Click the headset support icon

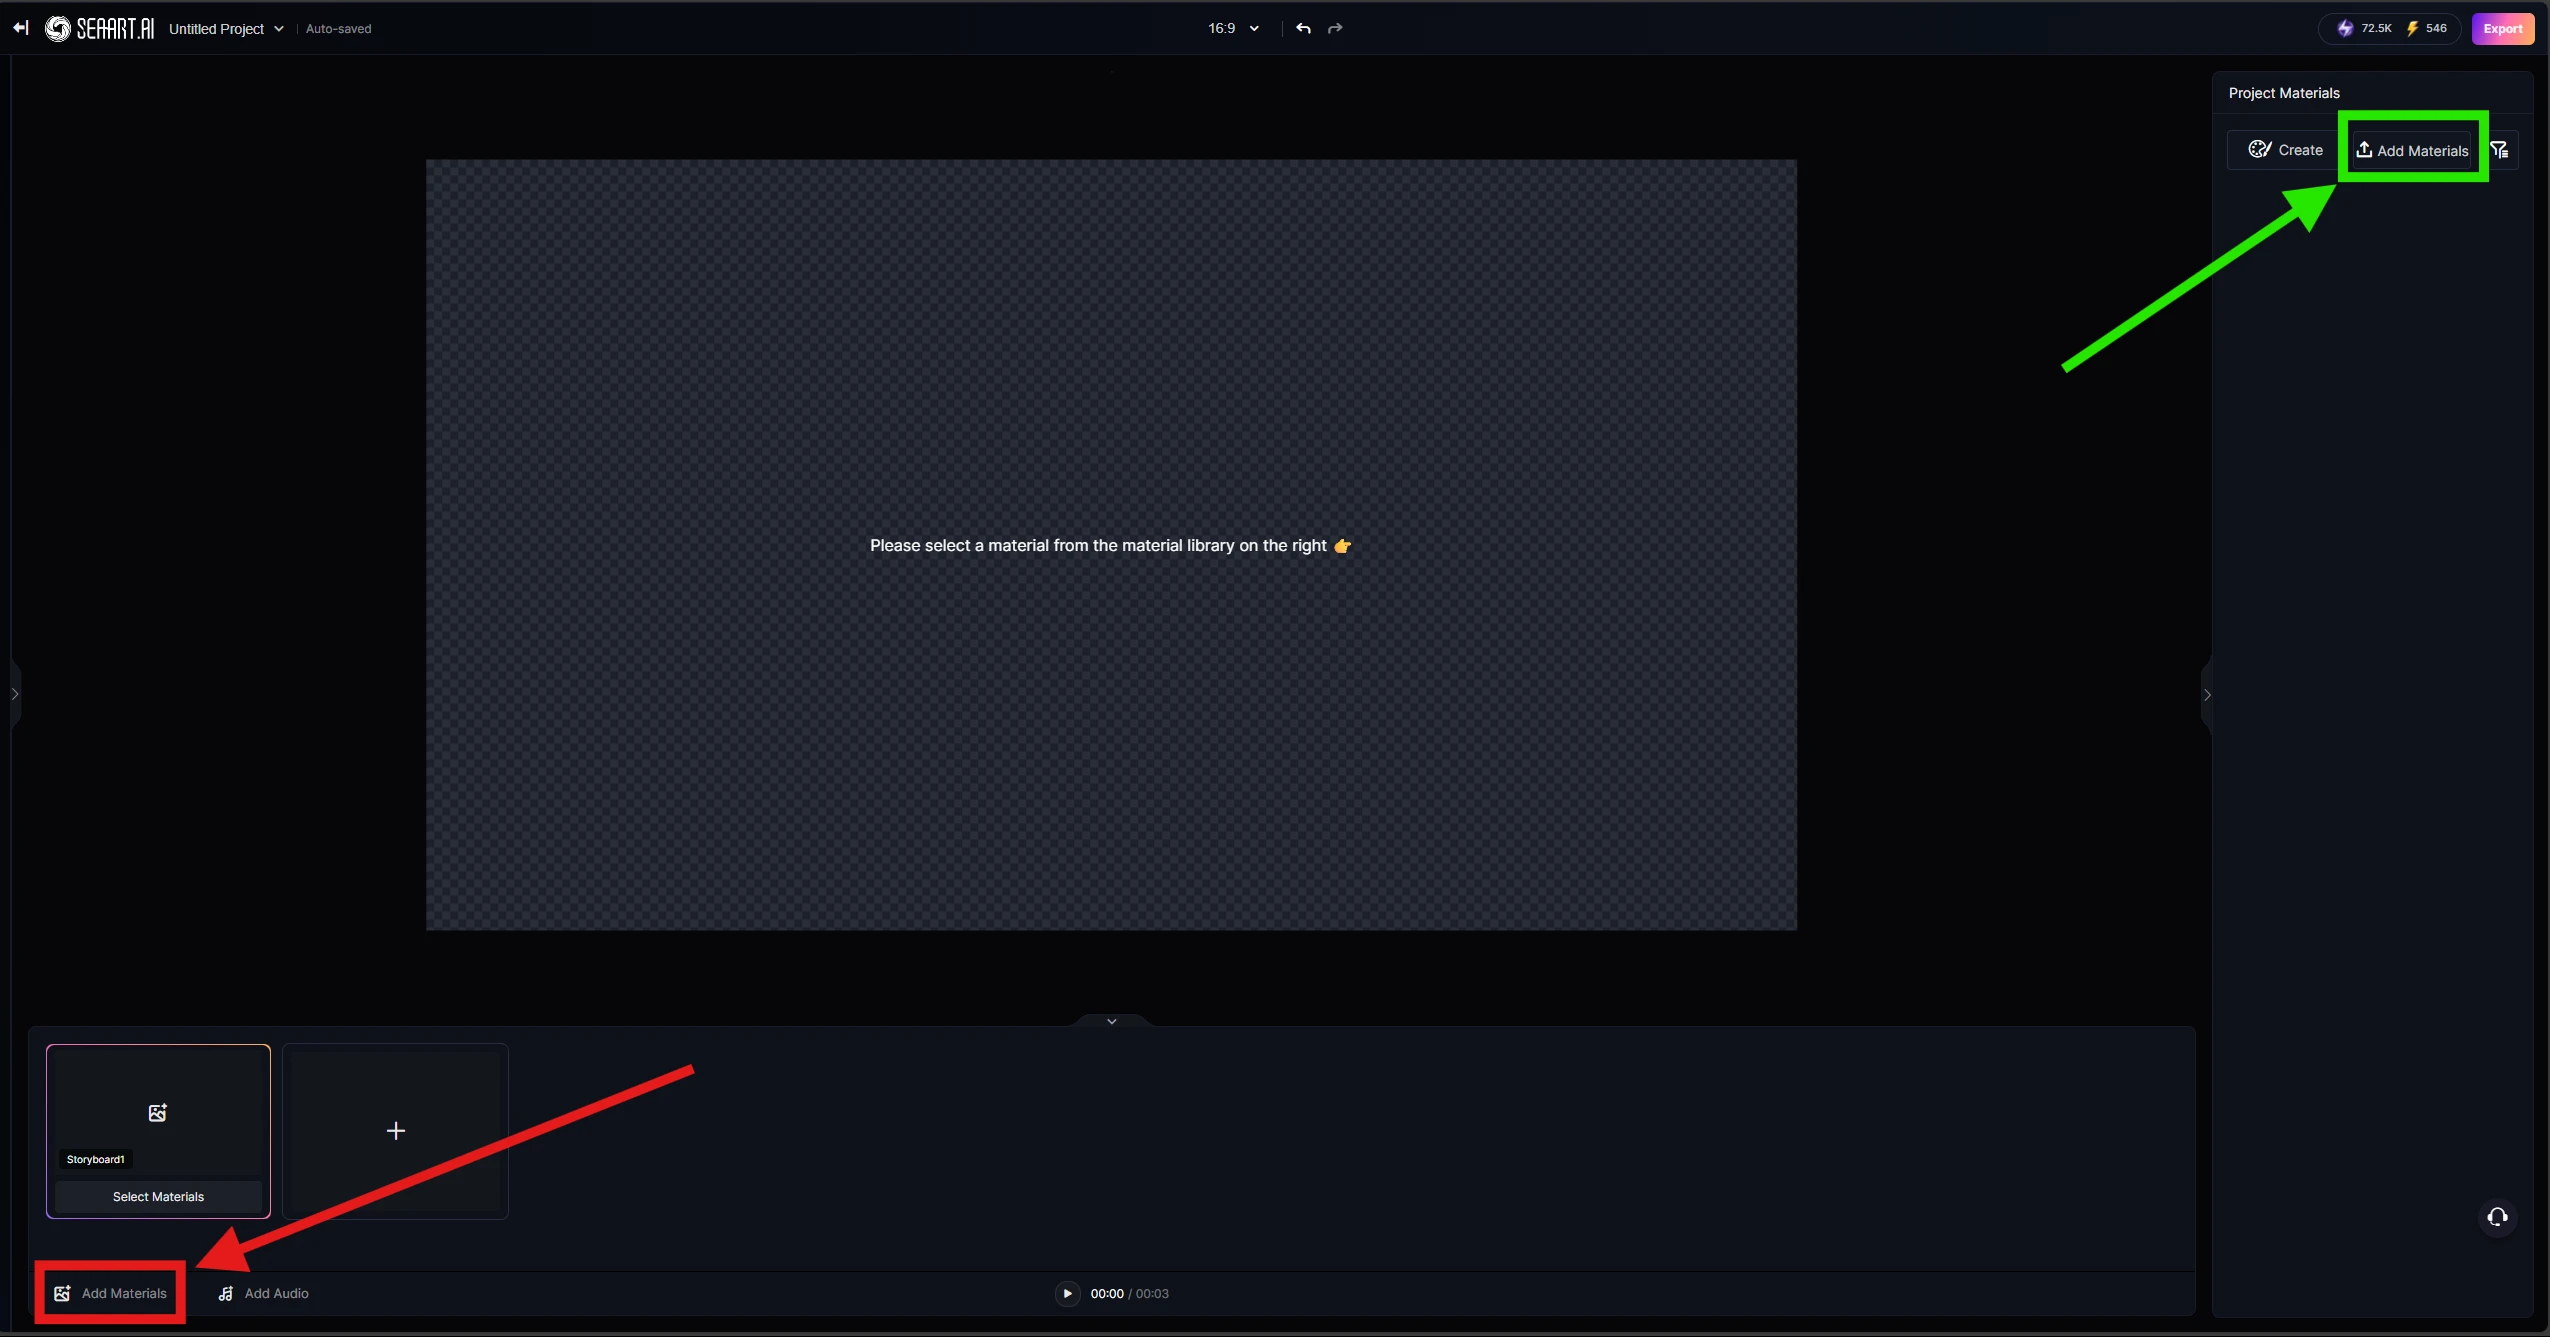pyautogui.click(x=2497, y=1217)
